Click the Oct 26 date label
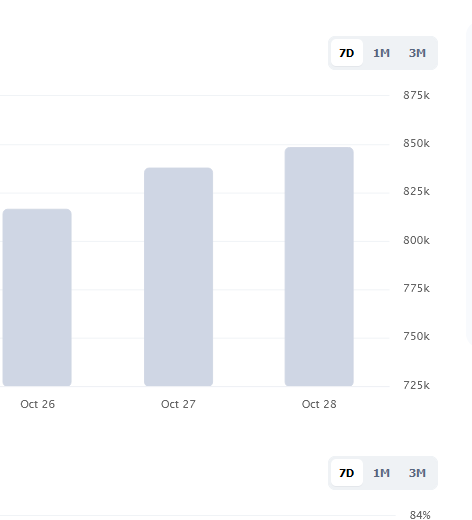The width and height of the screenshot is (472, 520). 38,404
